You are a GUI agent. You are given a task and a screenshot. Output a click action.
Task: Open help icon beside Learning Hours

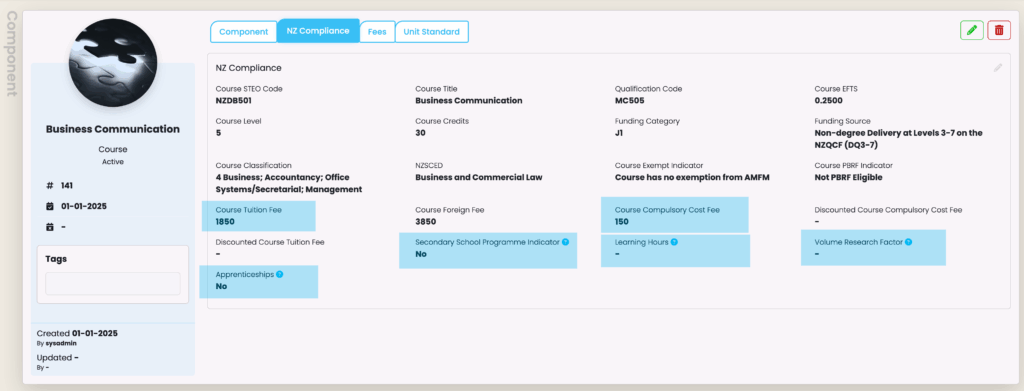674,242
